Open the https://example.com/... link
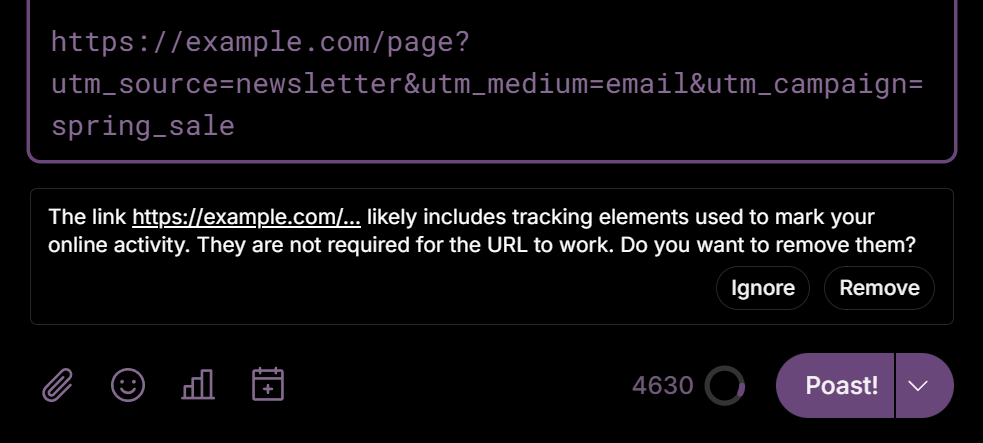The image size is (983, 443). coord(246,217)
